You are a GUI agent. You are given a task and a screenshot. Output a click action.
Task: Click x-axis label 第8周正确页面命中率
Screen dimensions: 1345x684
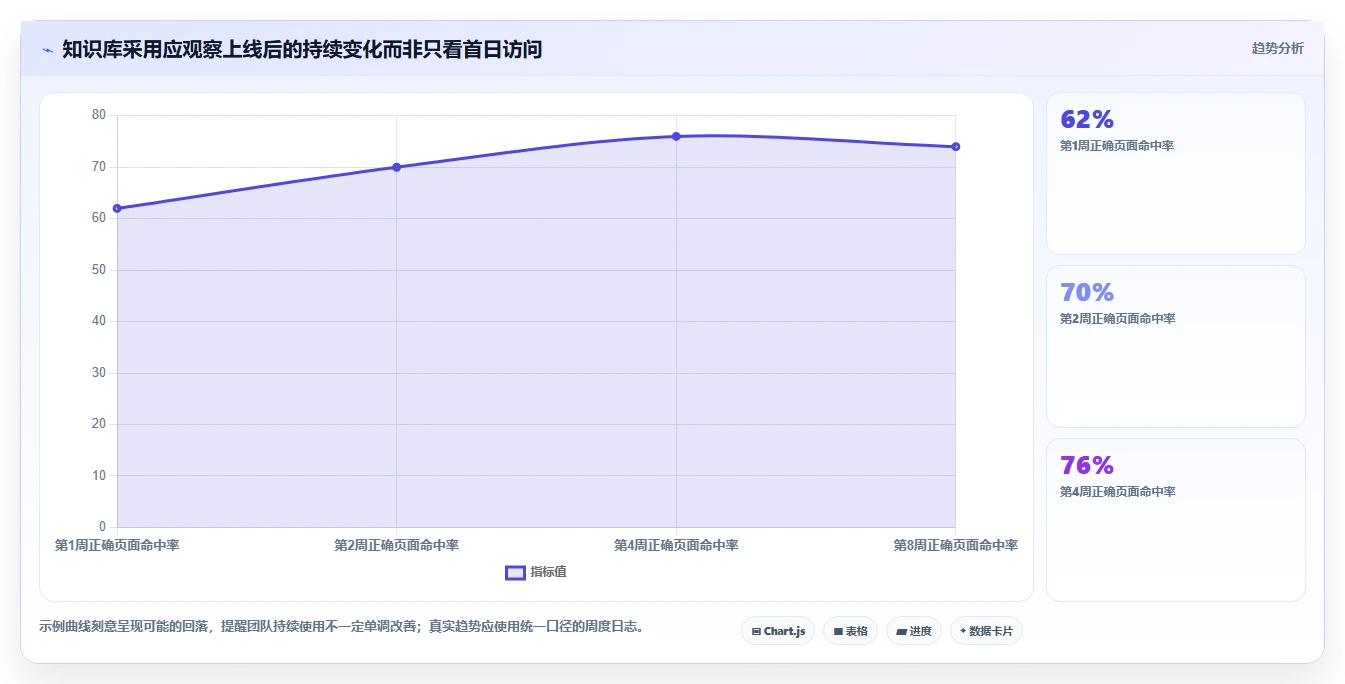coord(955,545)
